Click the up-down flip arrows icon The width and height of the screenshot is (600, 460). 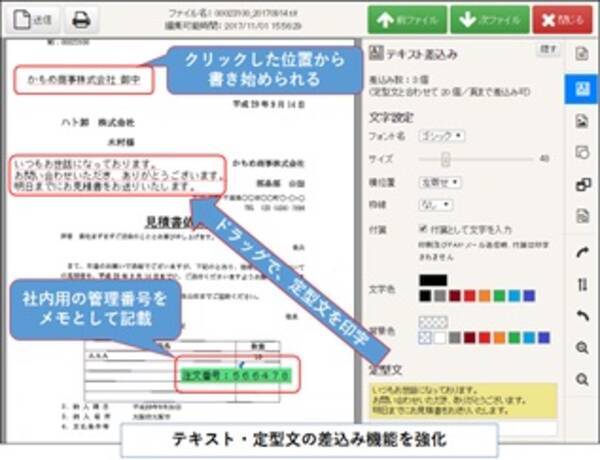pos(582,285)
